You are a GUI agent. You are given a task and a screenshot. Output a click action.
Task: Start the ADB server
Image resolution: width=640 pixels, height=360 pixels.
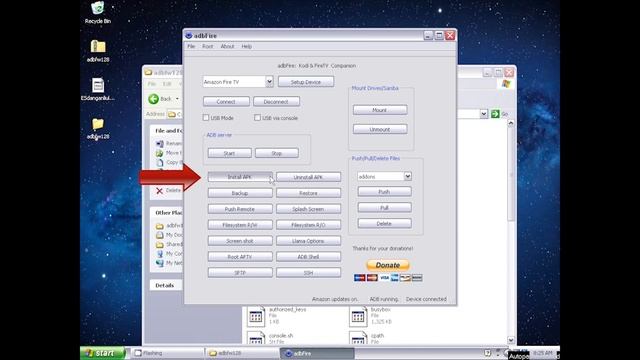click(229, 153)
